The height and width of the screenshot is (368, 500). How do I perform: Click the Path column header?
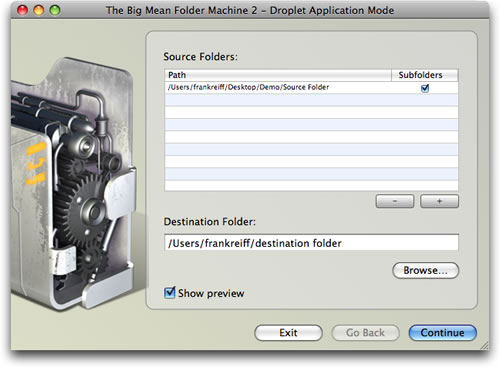[278, 75]
